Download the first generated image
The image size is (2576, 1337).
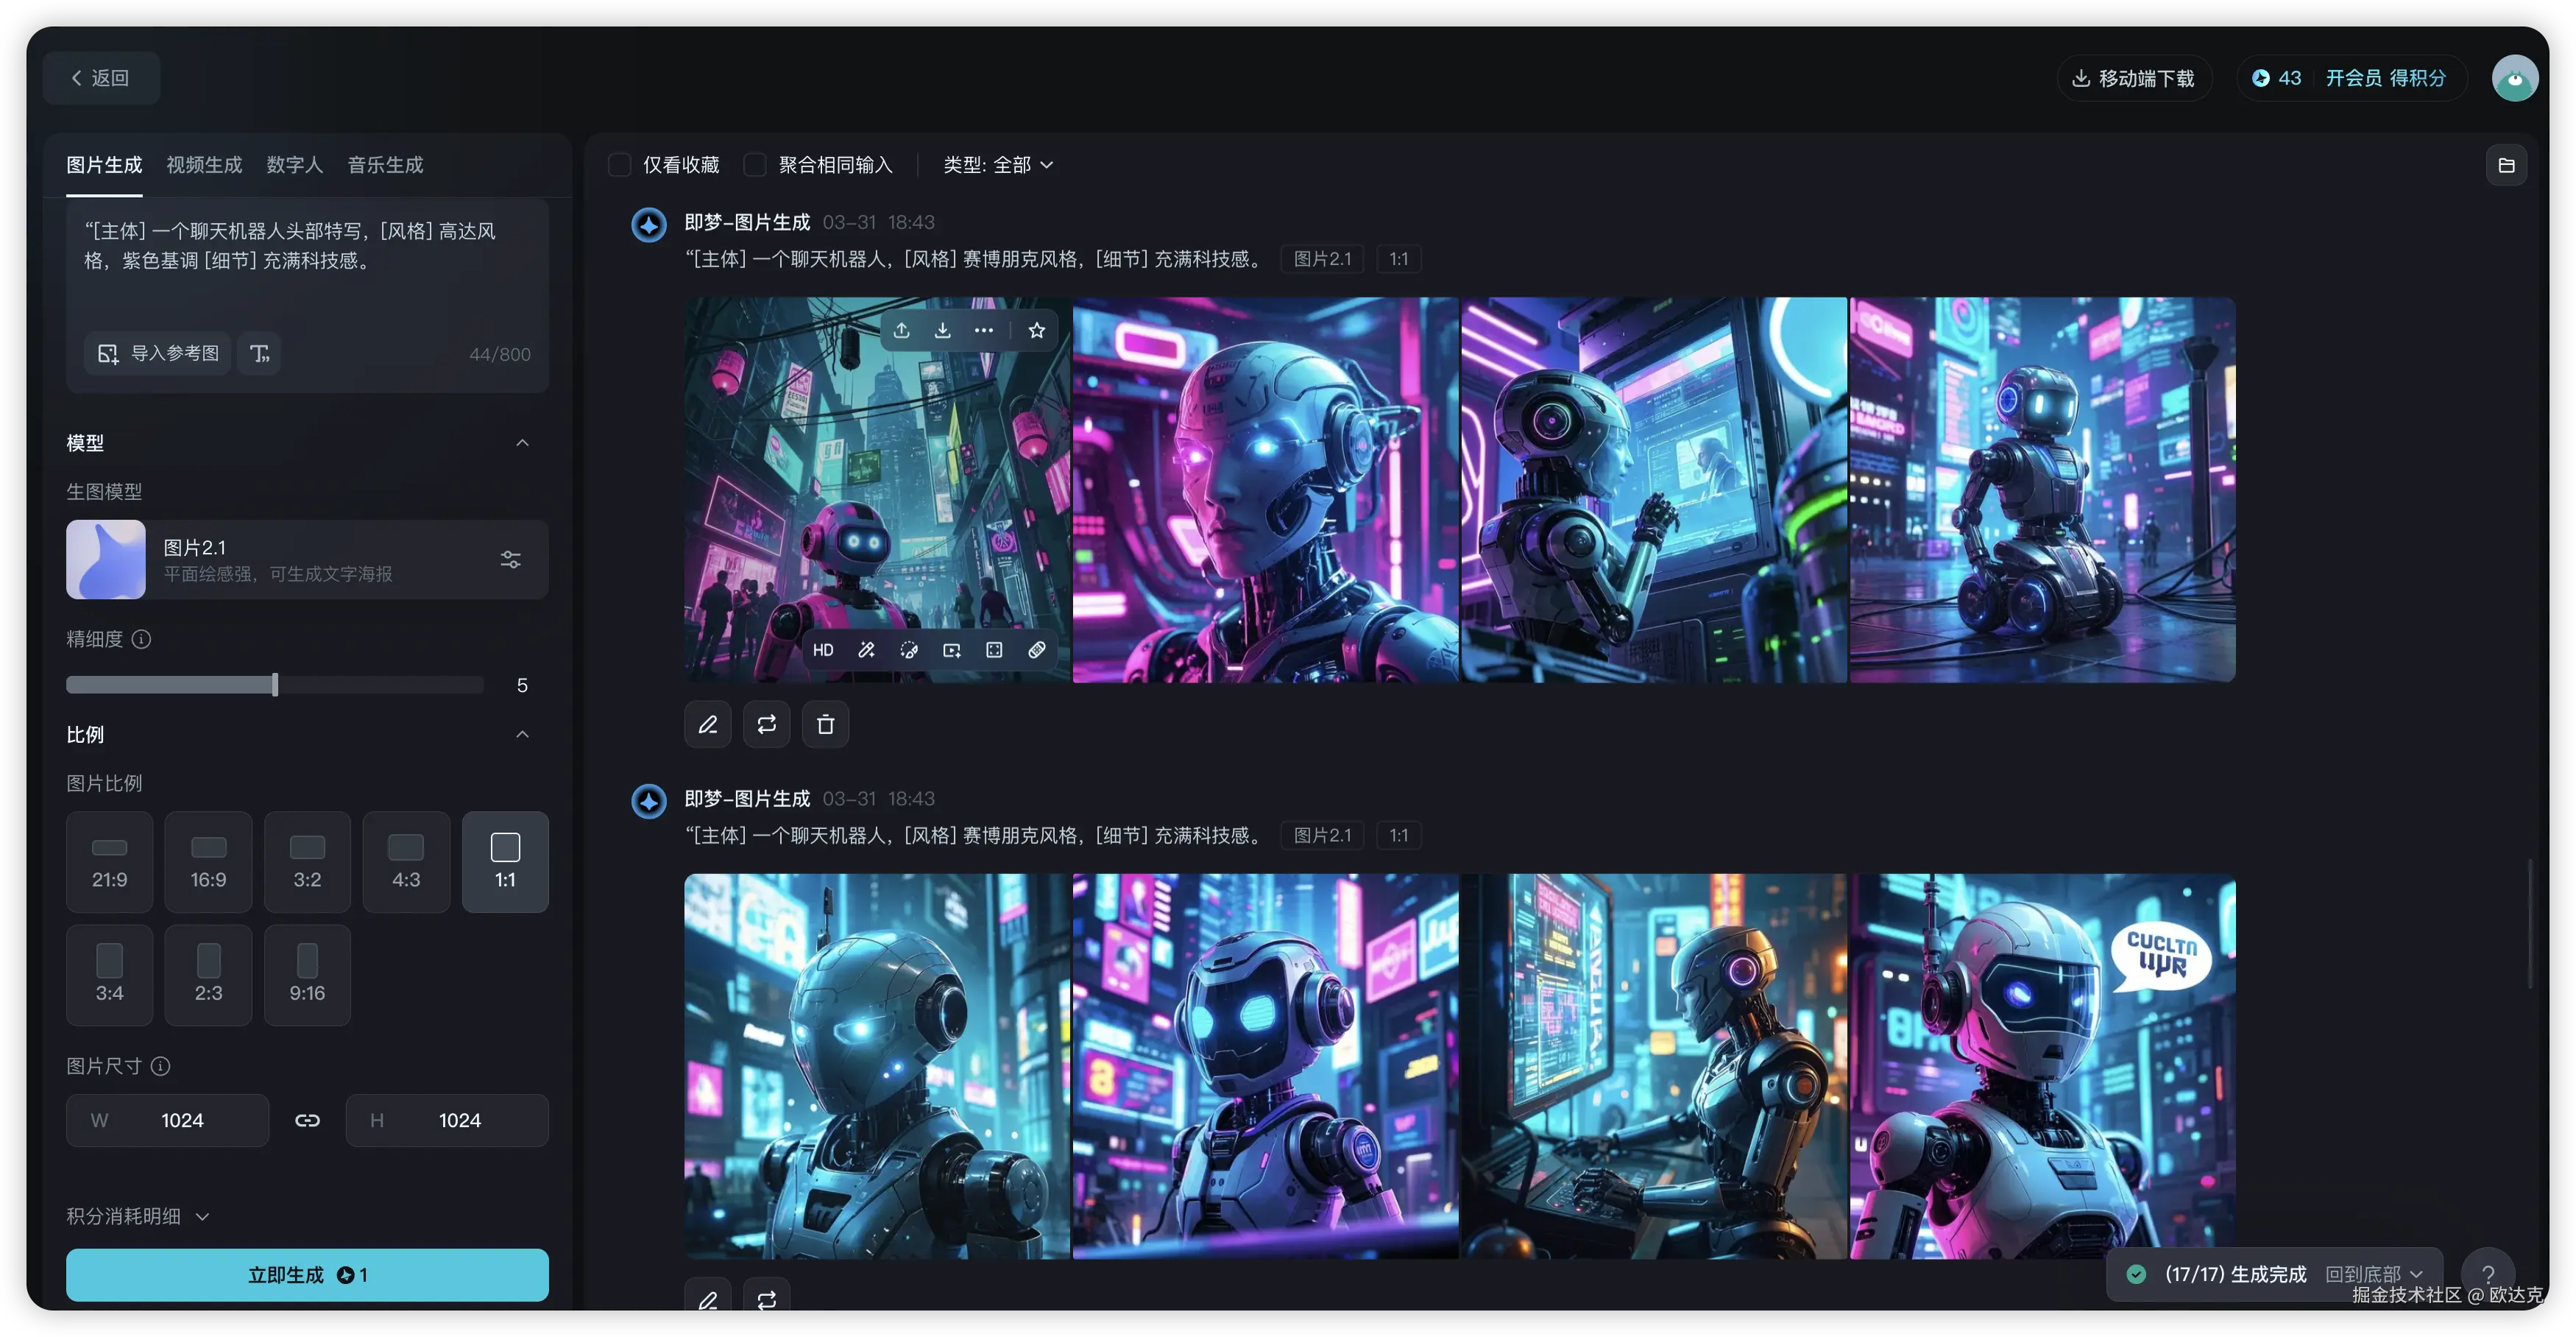(942, 330)
